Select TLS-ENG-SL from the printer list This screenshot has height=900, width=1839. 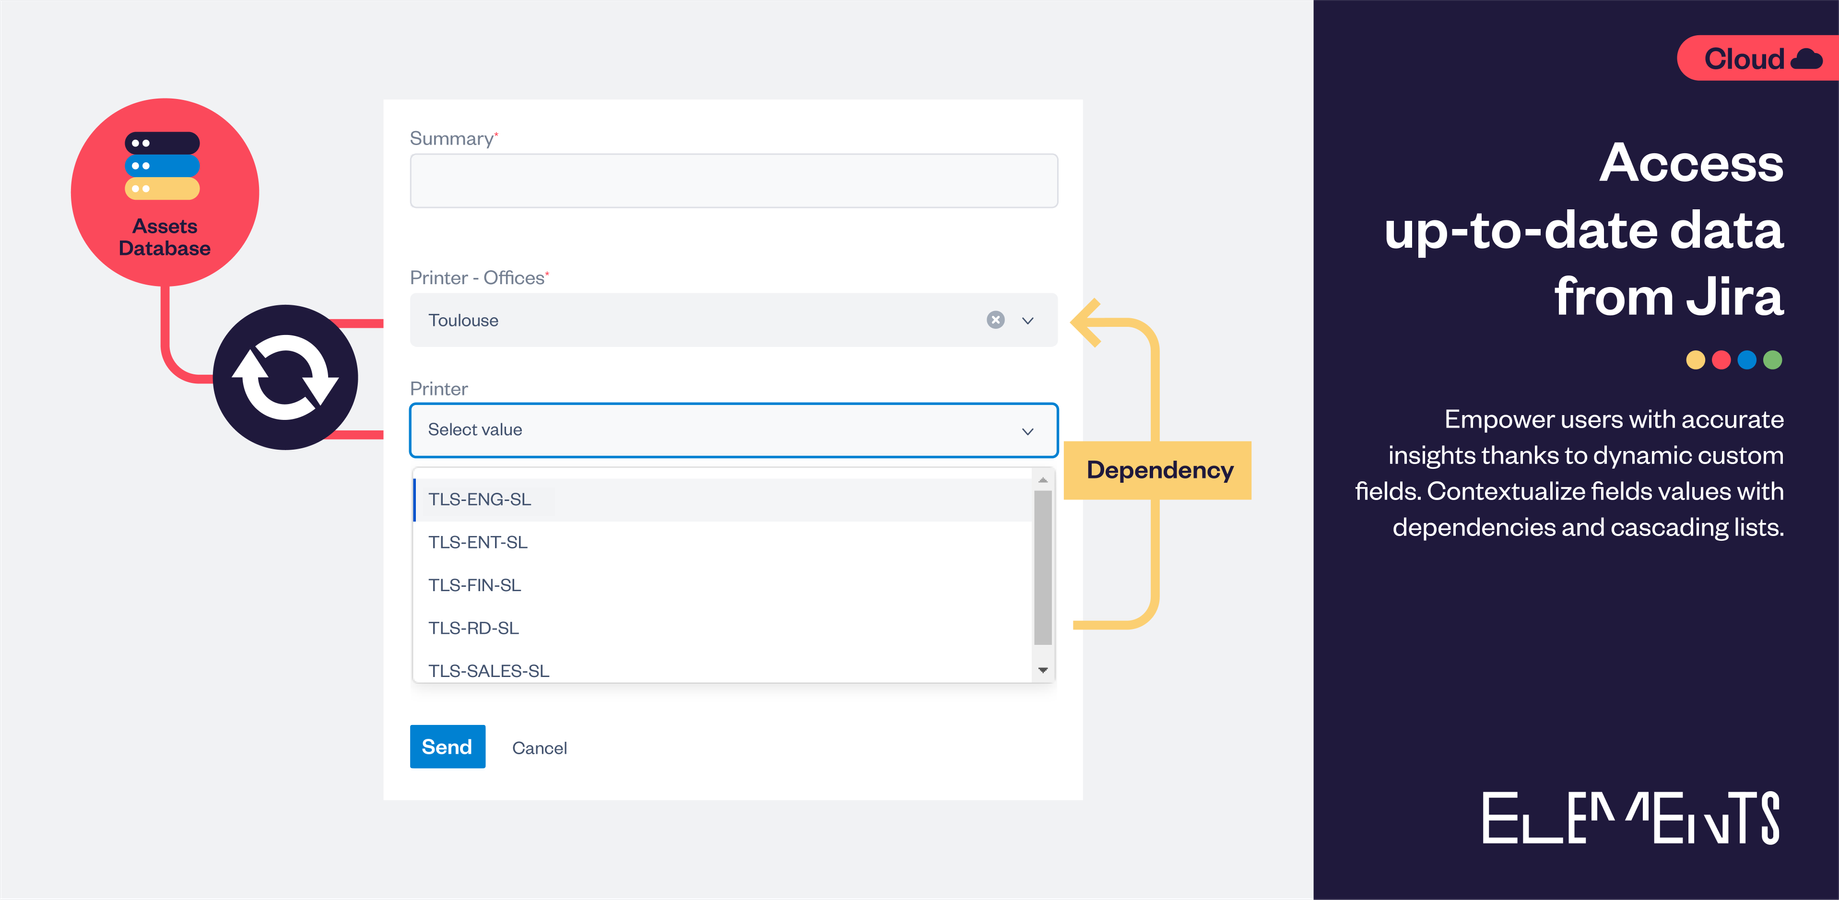pyautogui.click(x=722, y=499)
